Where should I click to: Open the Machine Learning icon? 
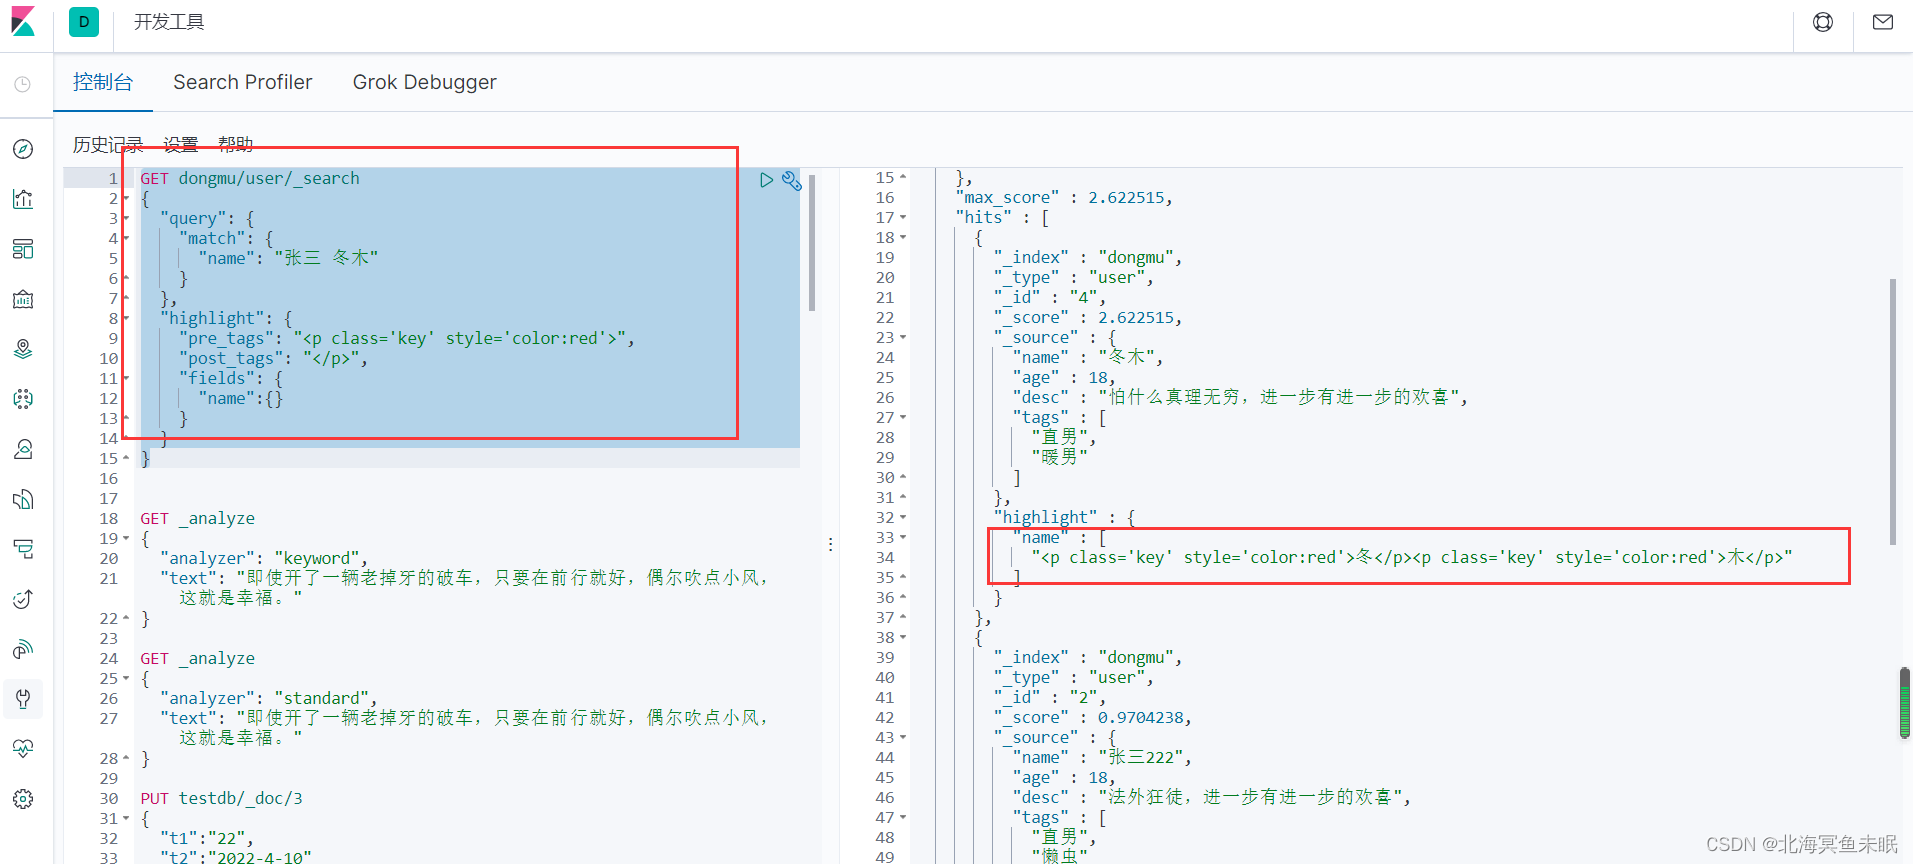pyautogui.click(x=23, y=399)
